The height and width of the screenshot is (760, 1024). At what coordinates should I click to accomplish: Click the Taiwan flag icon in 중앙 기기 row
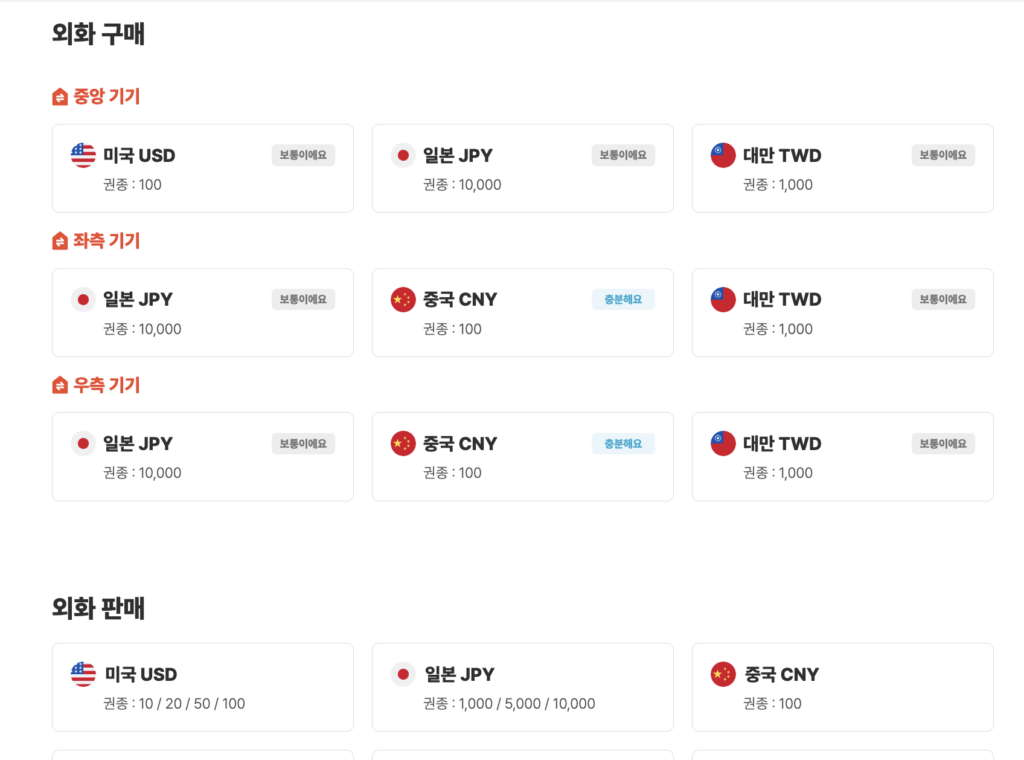pyautogui.click(x=722, y=155)
